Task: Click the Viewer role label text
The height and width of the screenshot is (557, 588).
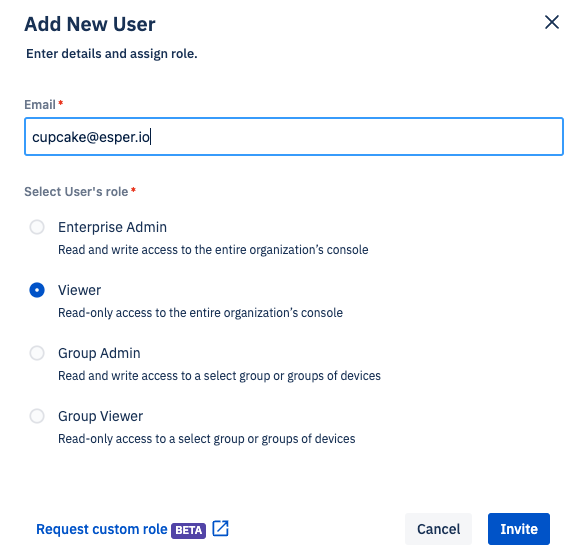Action: (x=80, y=290)
